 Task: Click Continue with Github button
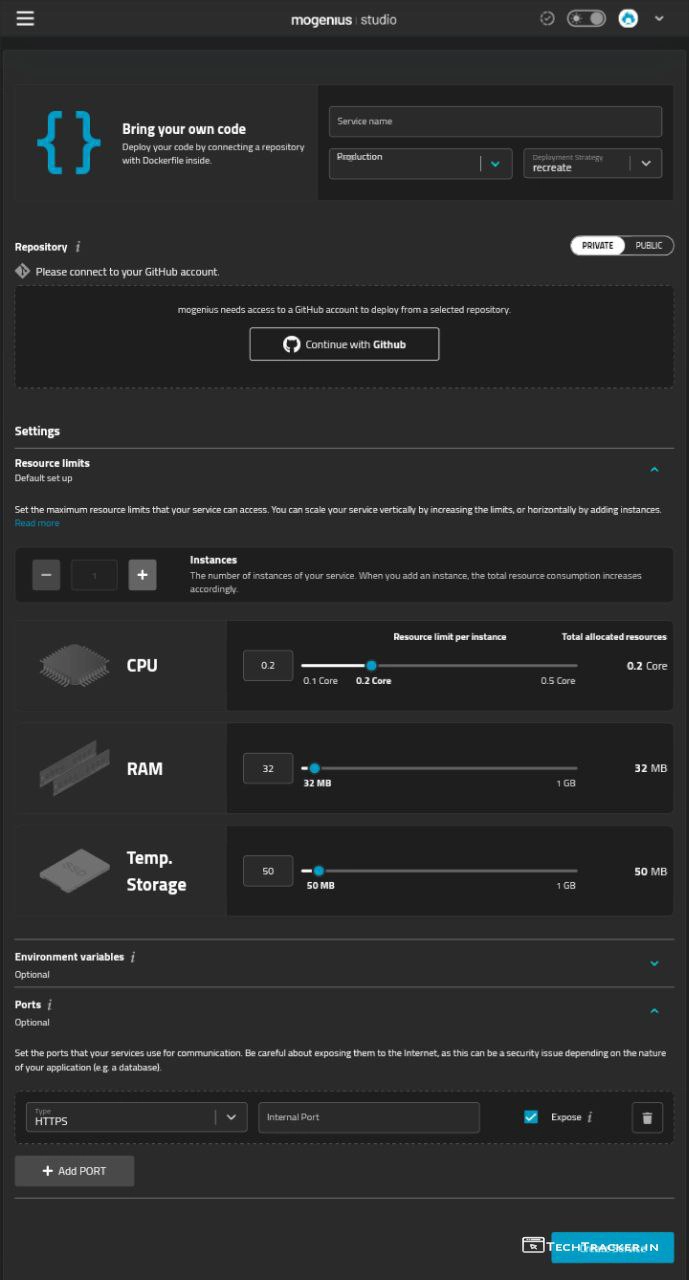pos(344,344)
